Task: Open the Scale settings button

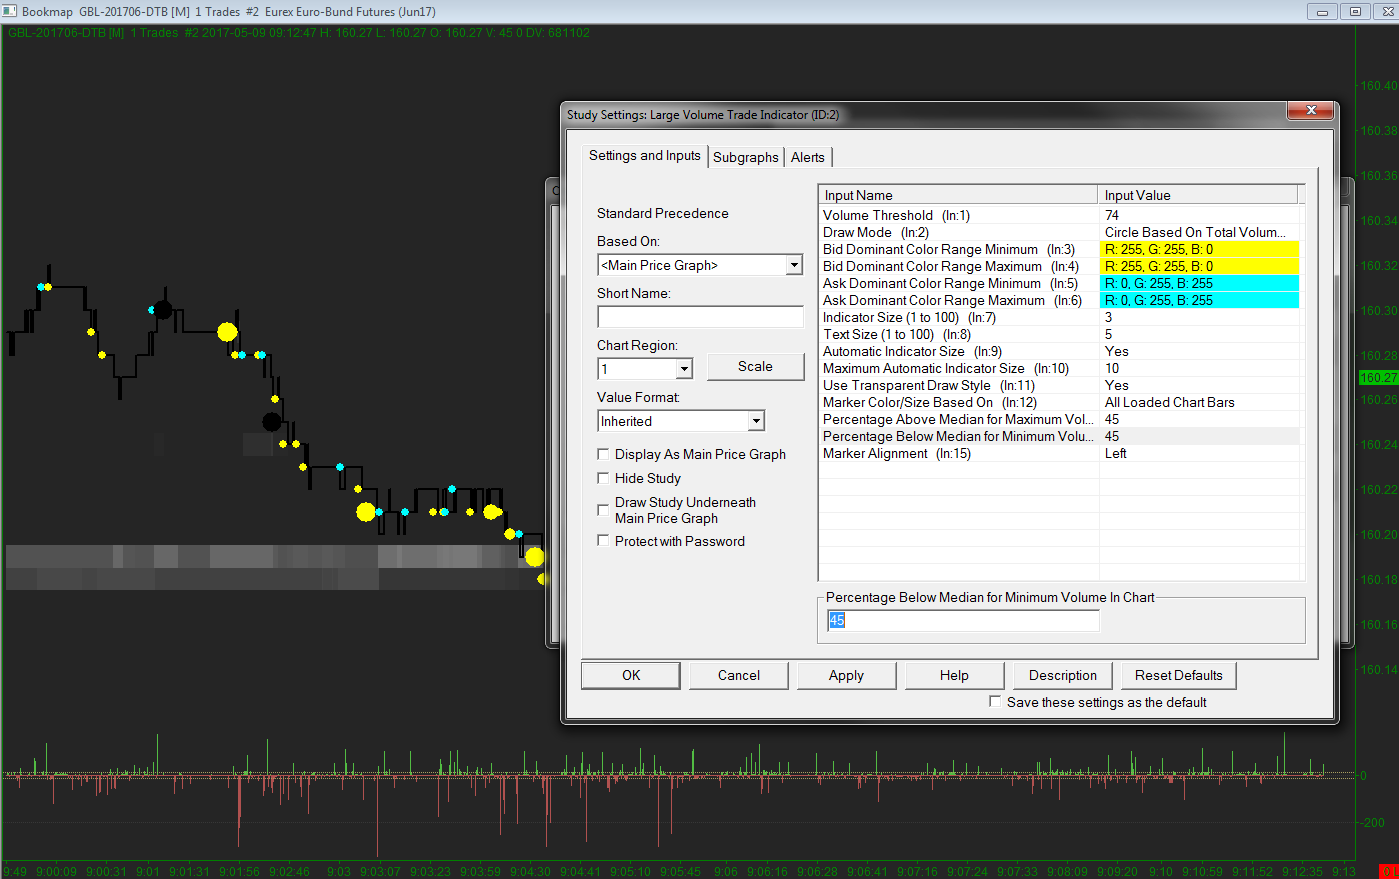Action: (x=755, y=367)
